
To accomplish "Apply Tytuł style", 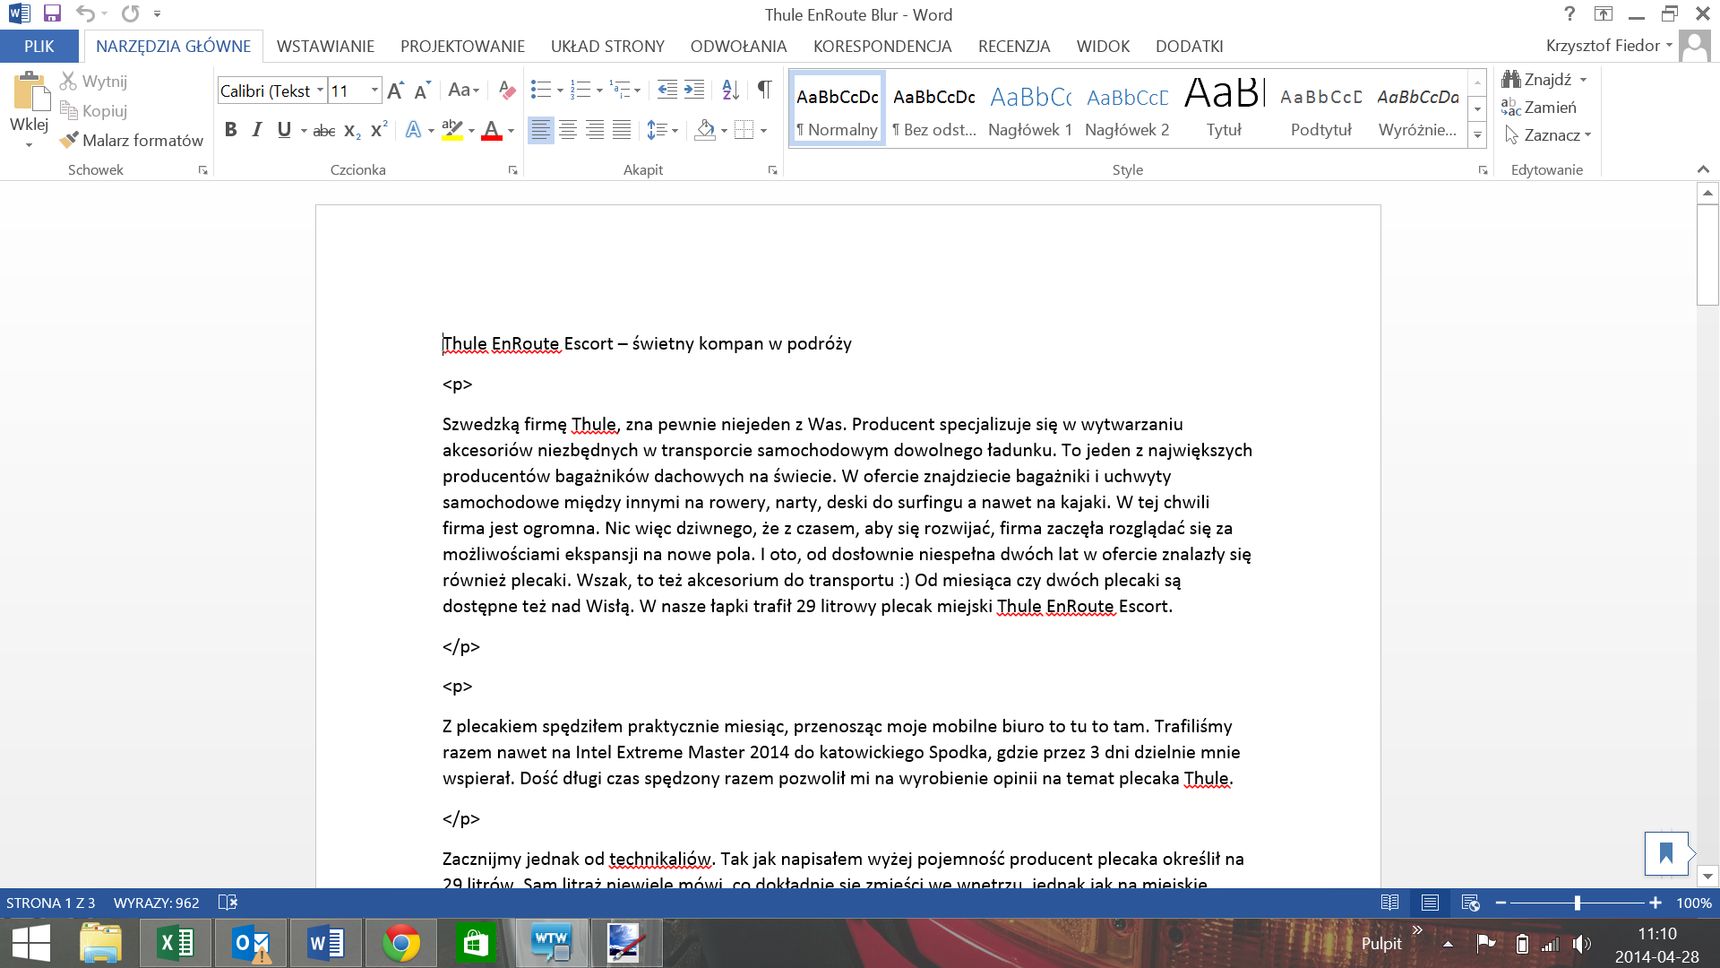I will pyautogui.click(x=1224, y=109).
